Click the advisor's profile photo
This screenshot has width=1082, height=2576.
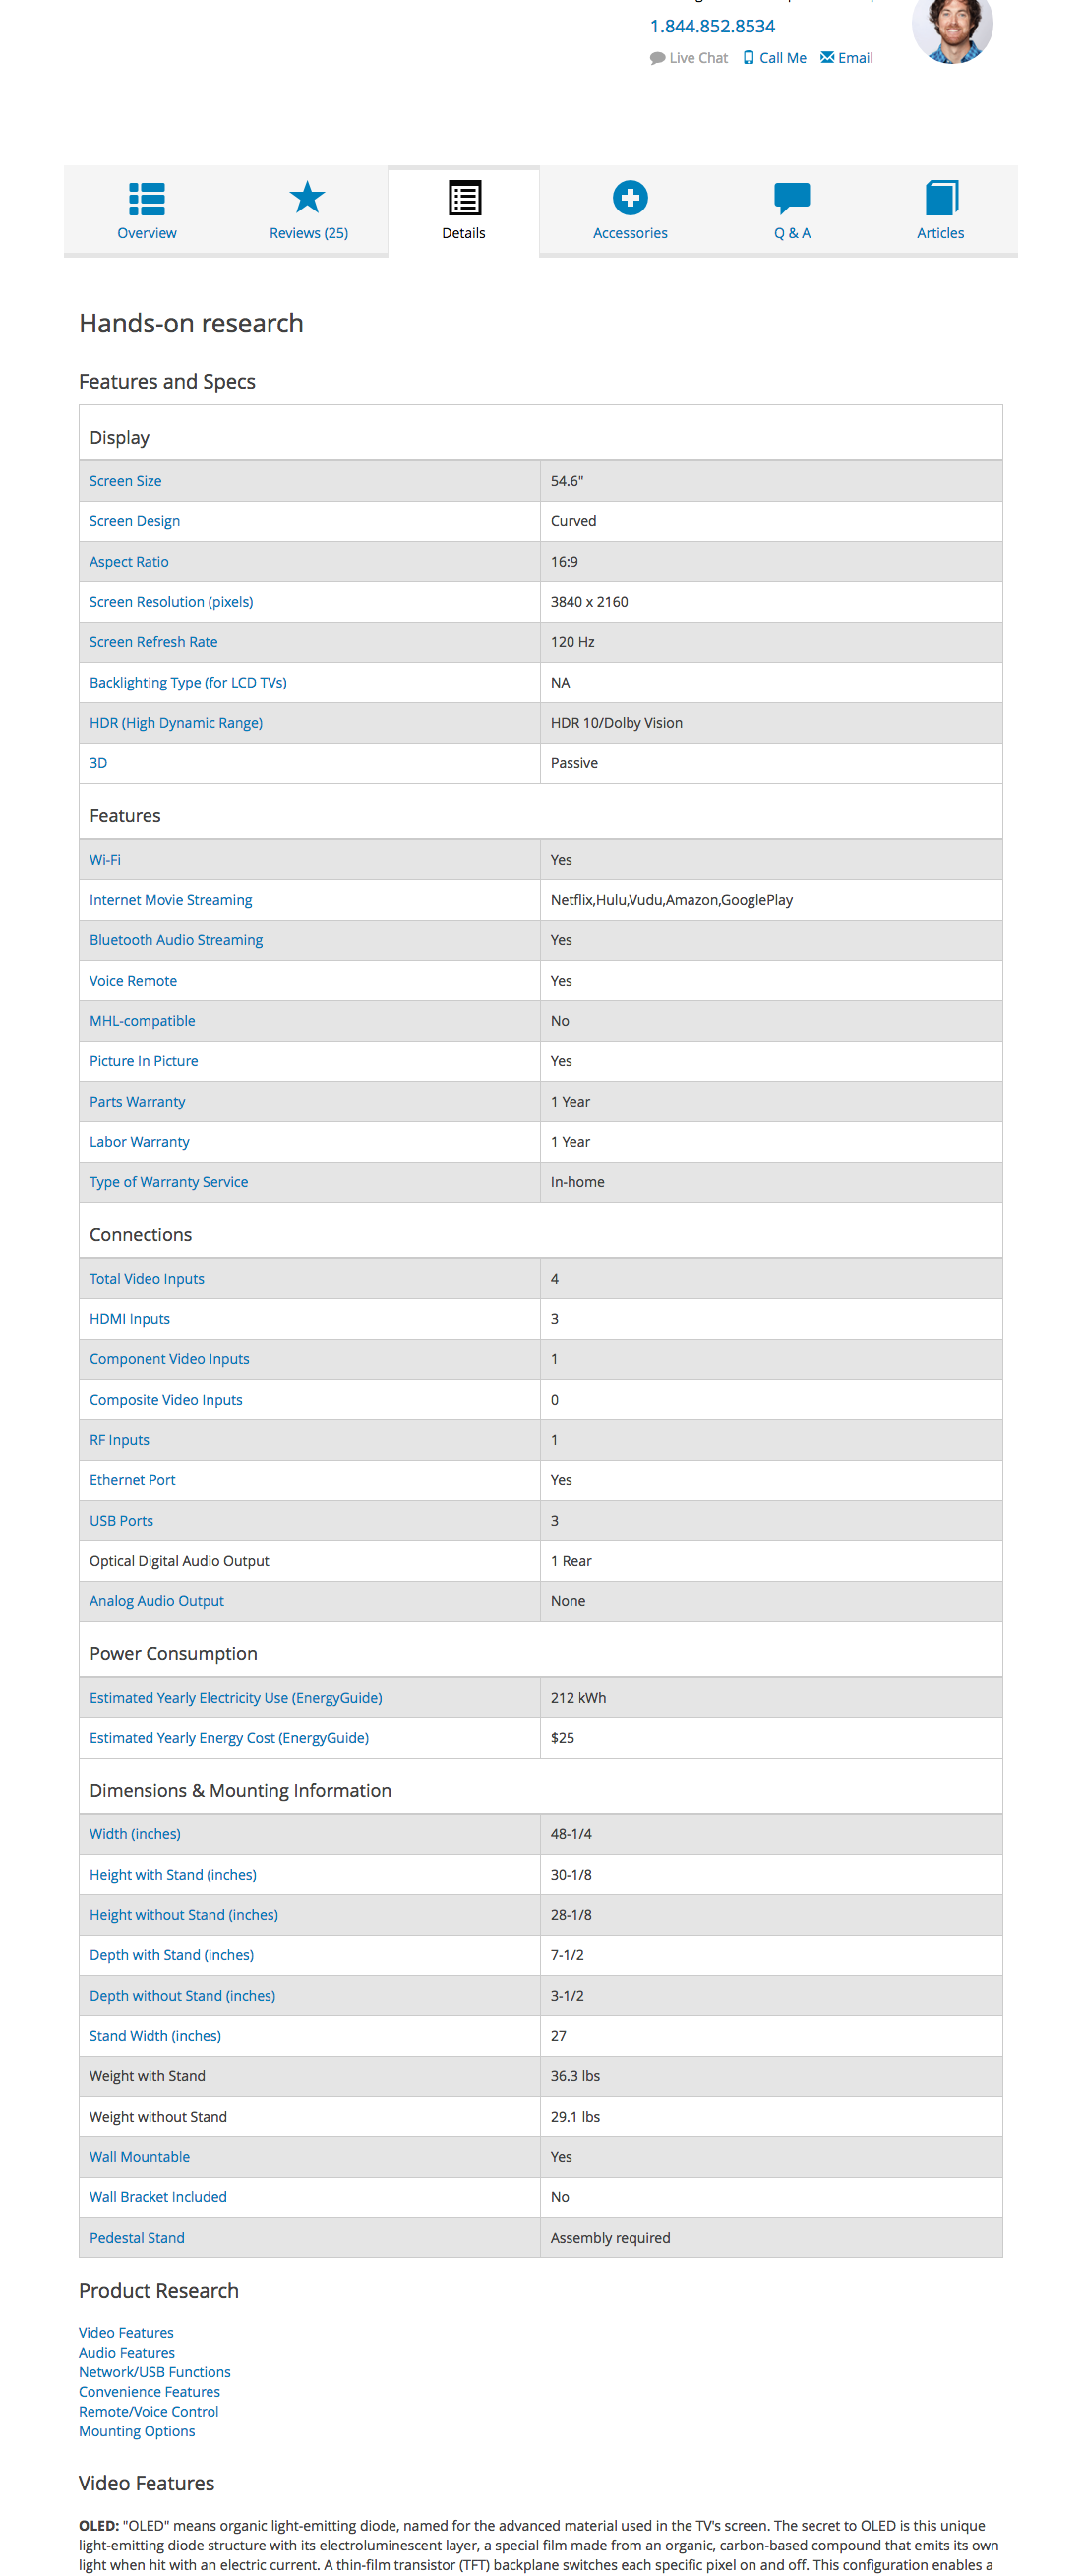click(x=951, y=30)
